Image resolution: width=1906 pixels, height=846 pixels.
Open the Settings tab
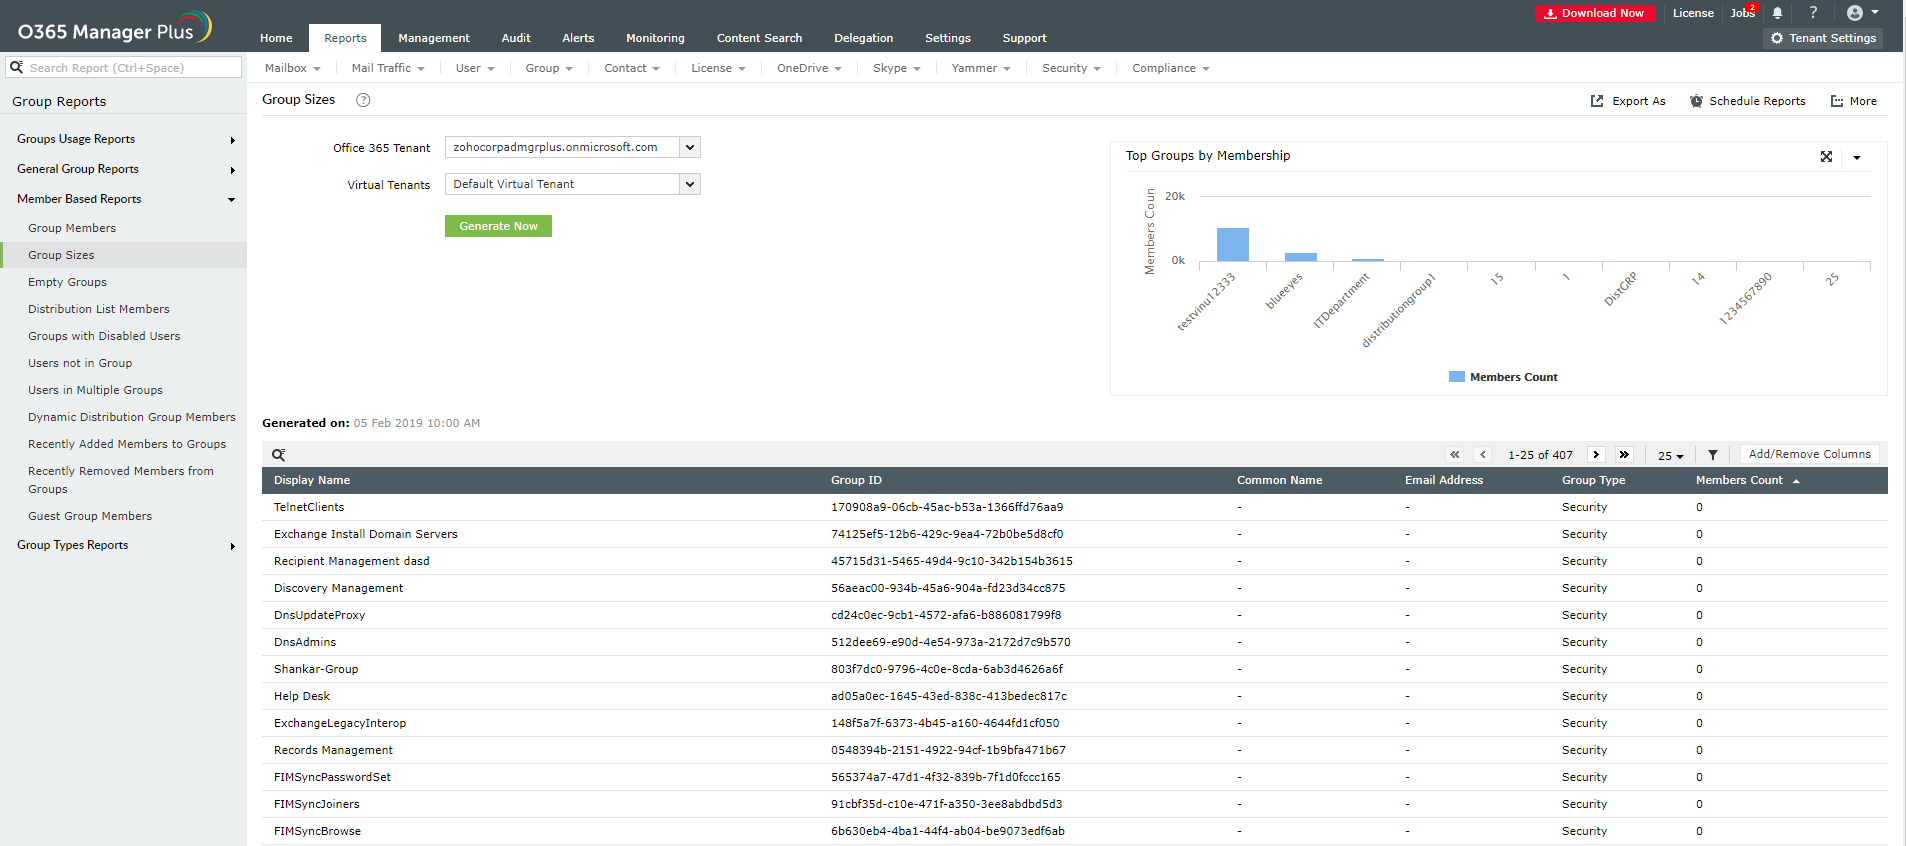click(x=948, y=38)
